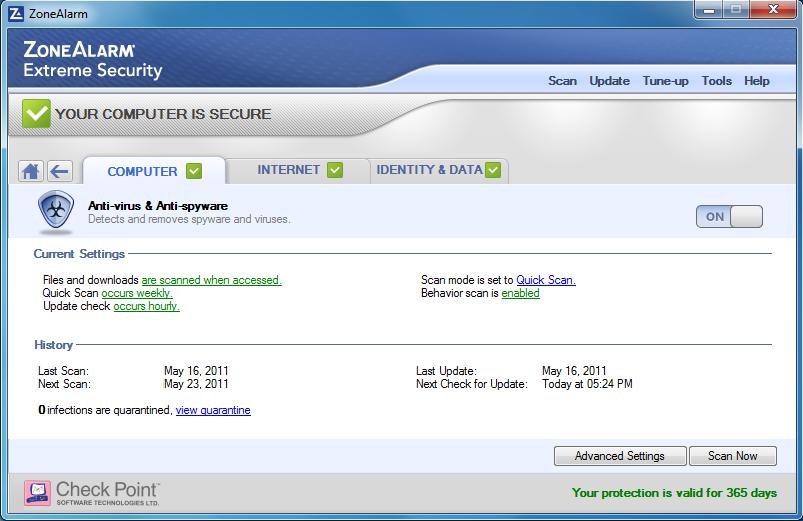Click 'occurs hourly' update check link

(x=146, y=306)
